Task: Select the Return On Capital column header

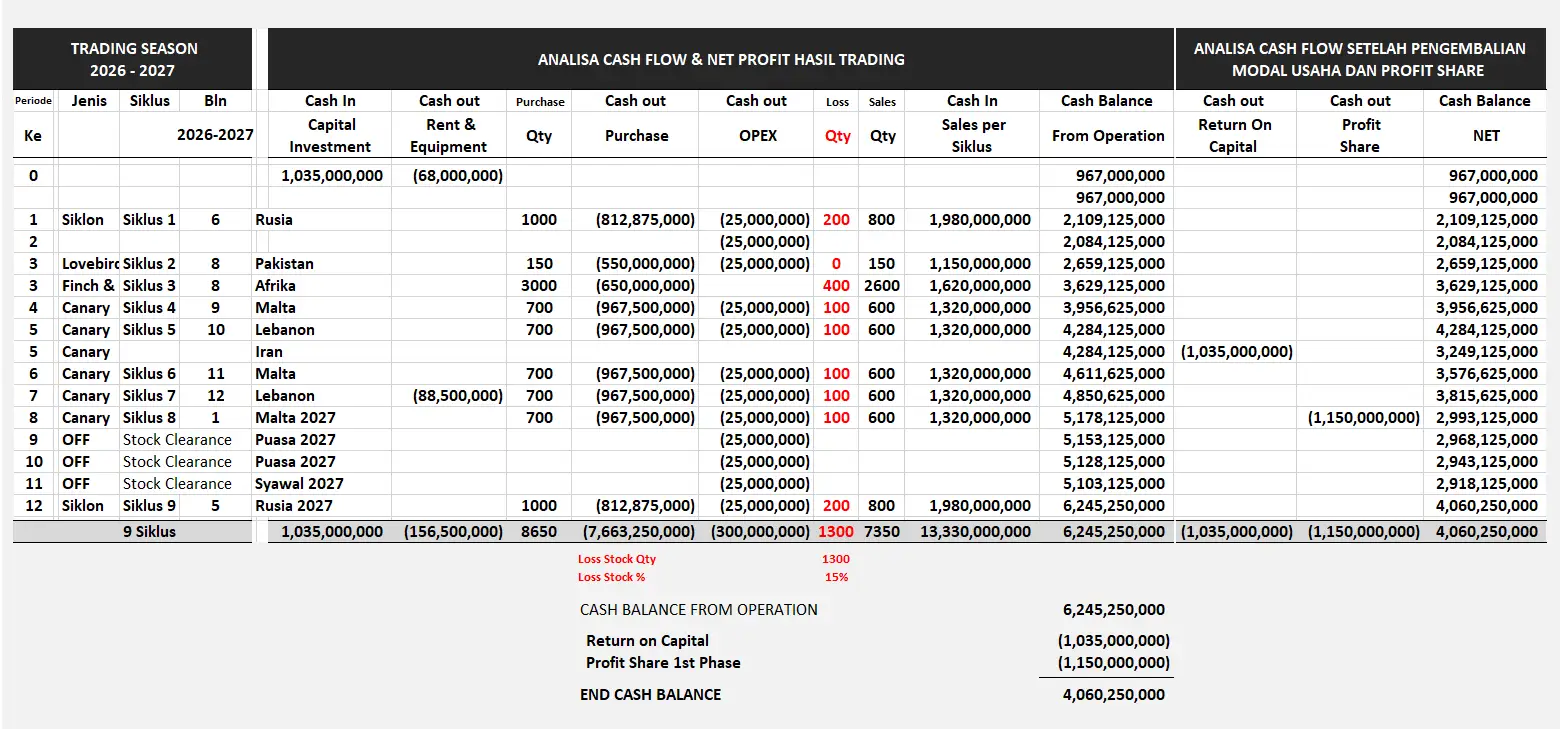Action: (x=1235, y=135)
